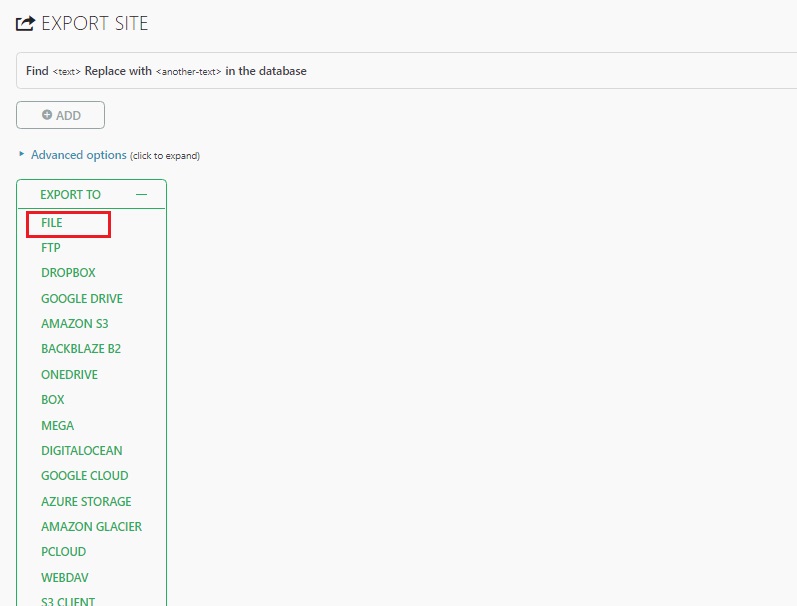Select GOOGLE CLOUD export option
The image size is (797, 606).
click(x=84, y=476)
